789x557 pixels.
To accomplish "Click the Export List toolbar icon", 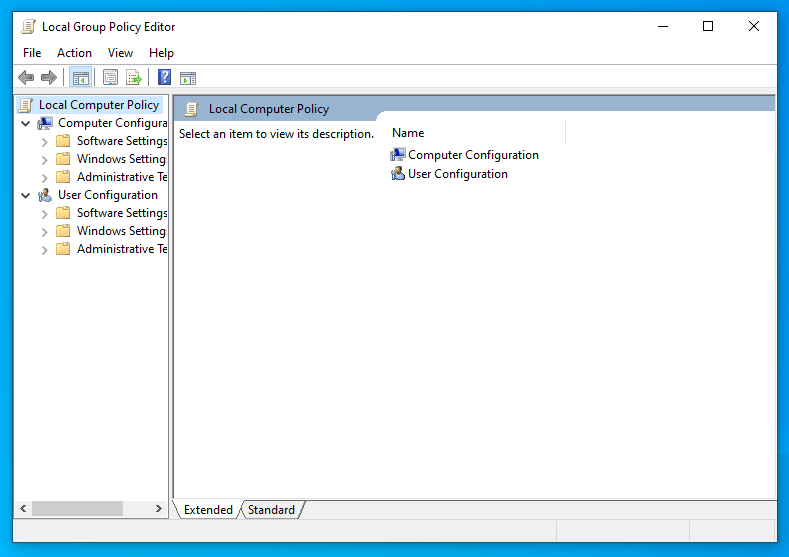I will click(134, 77).
